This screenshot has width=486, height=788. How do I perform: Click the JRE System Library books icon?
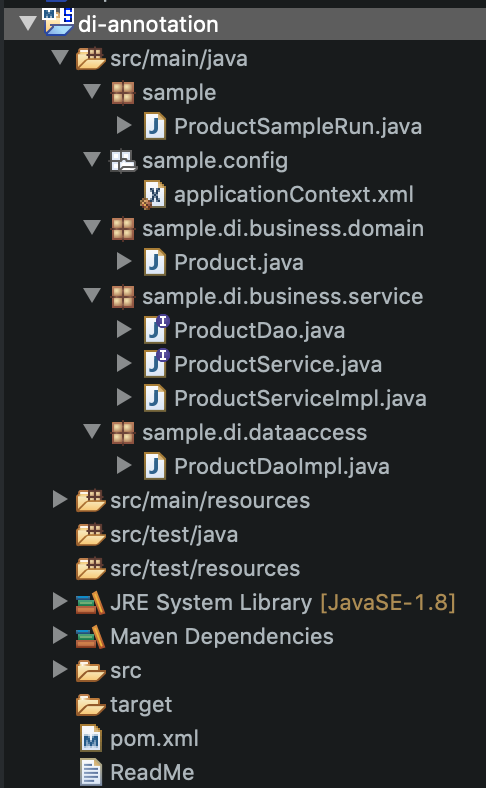click(x=90, y=603)
